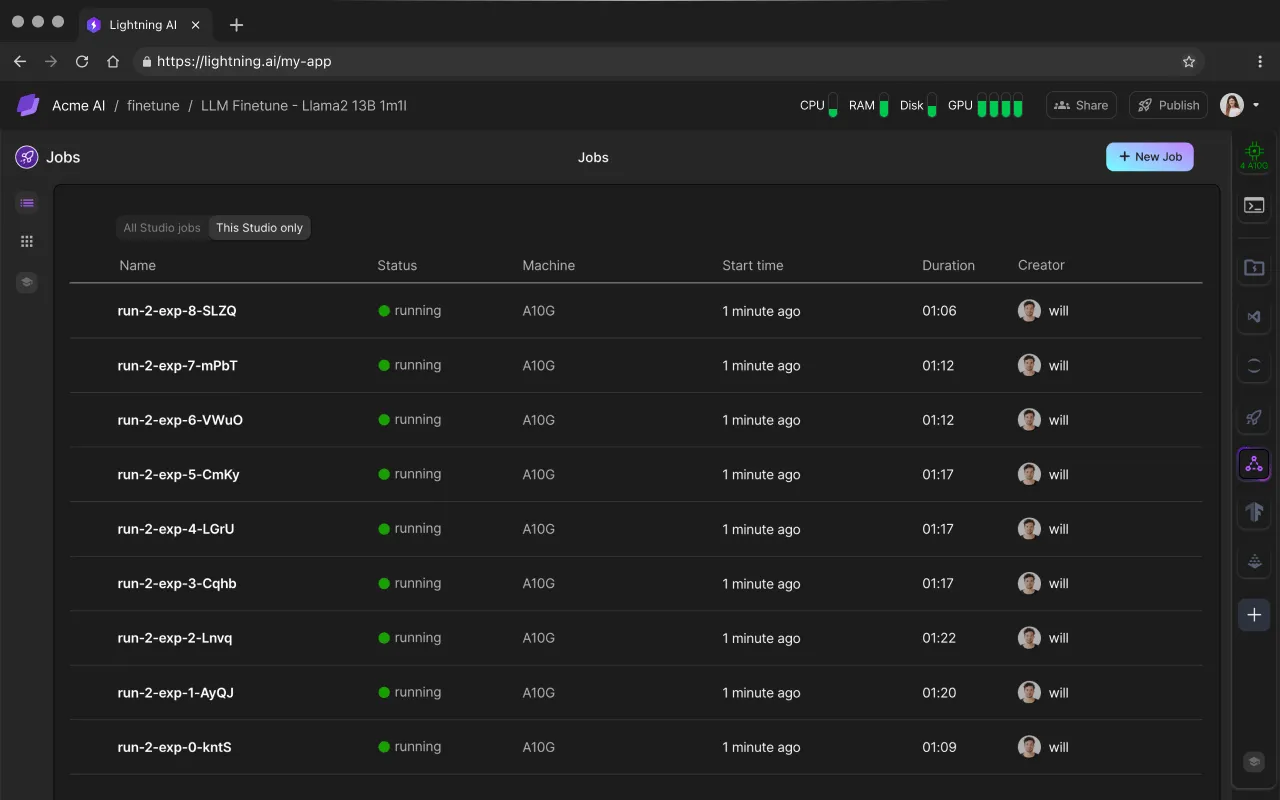
Task: Open job run-2-exp-0-kntS
Action: [x=175, y=747]
